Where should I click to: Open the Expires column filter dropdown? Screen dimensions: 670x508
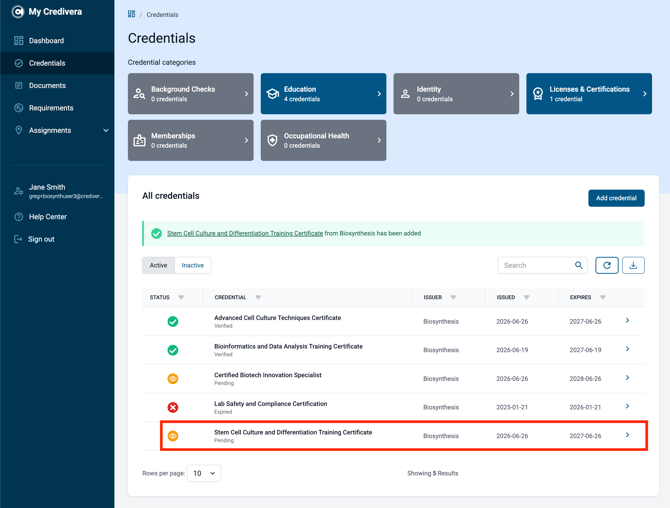[602, 297]
